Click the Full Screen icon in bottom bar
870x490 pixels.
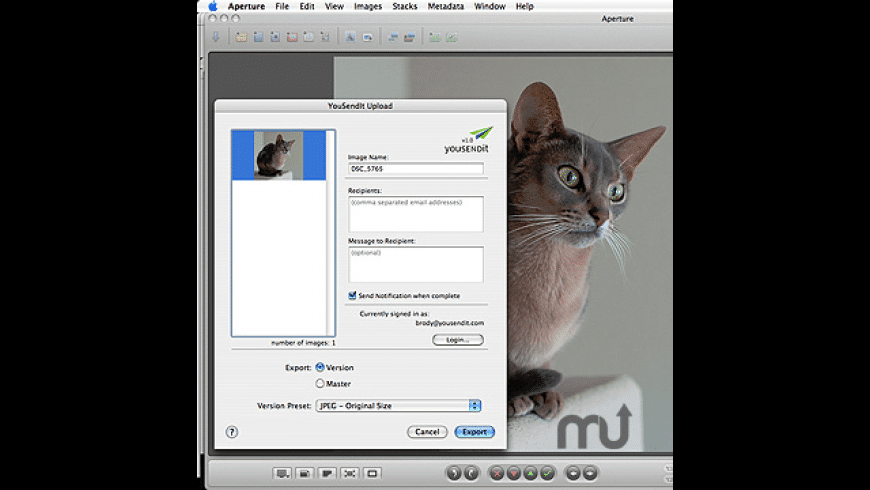tap(350, 473)
